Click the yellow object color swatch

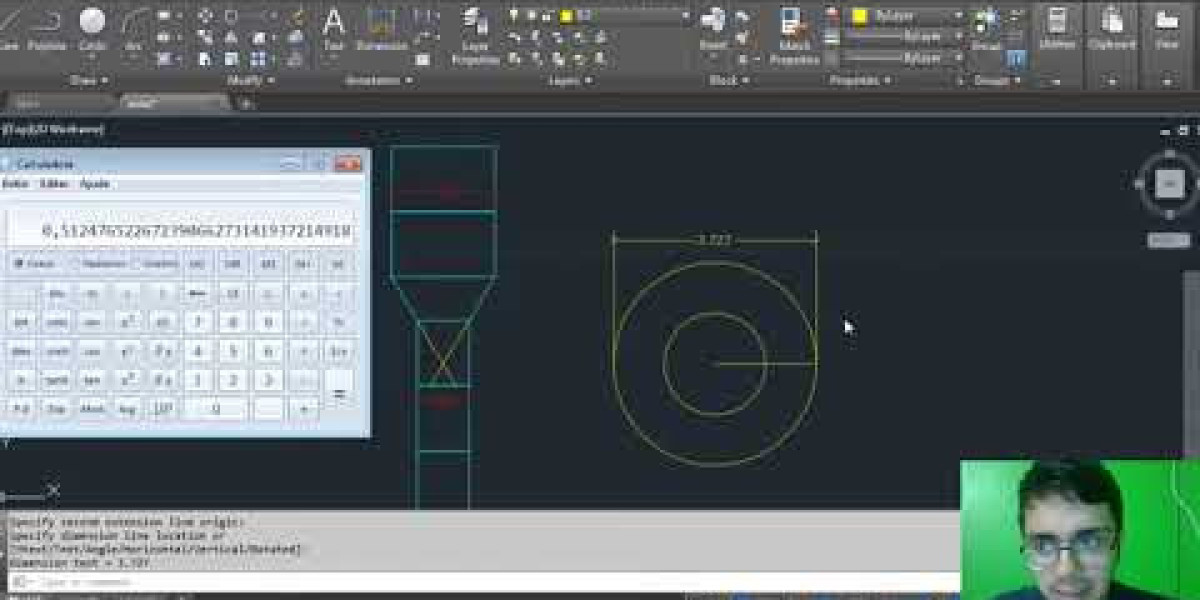click(859, 16)
